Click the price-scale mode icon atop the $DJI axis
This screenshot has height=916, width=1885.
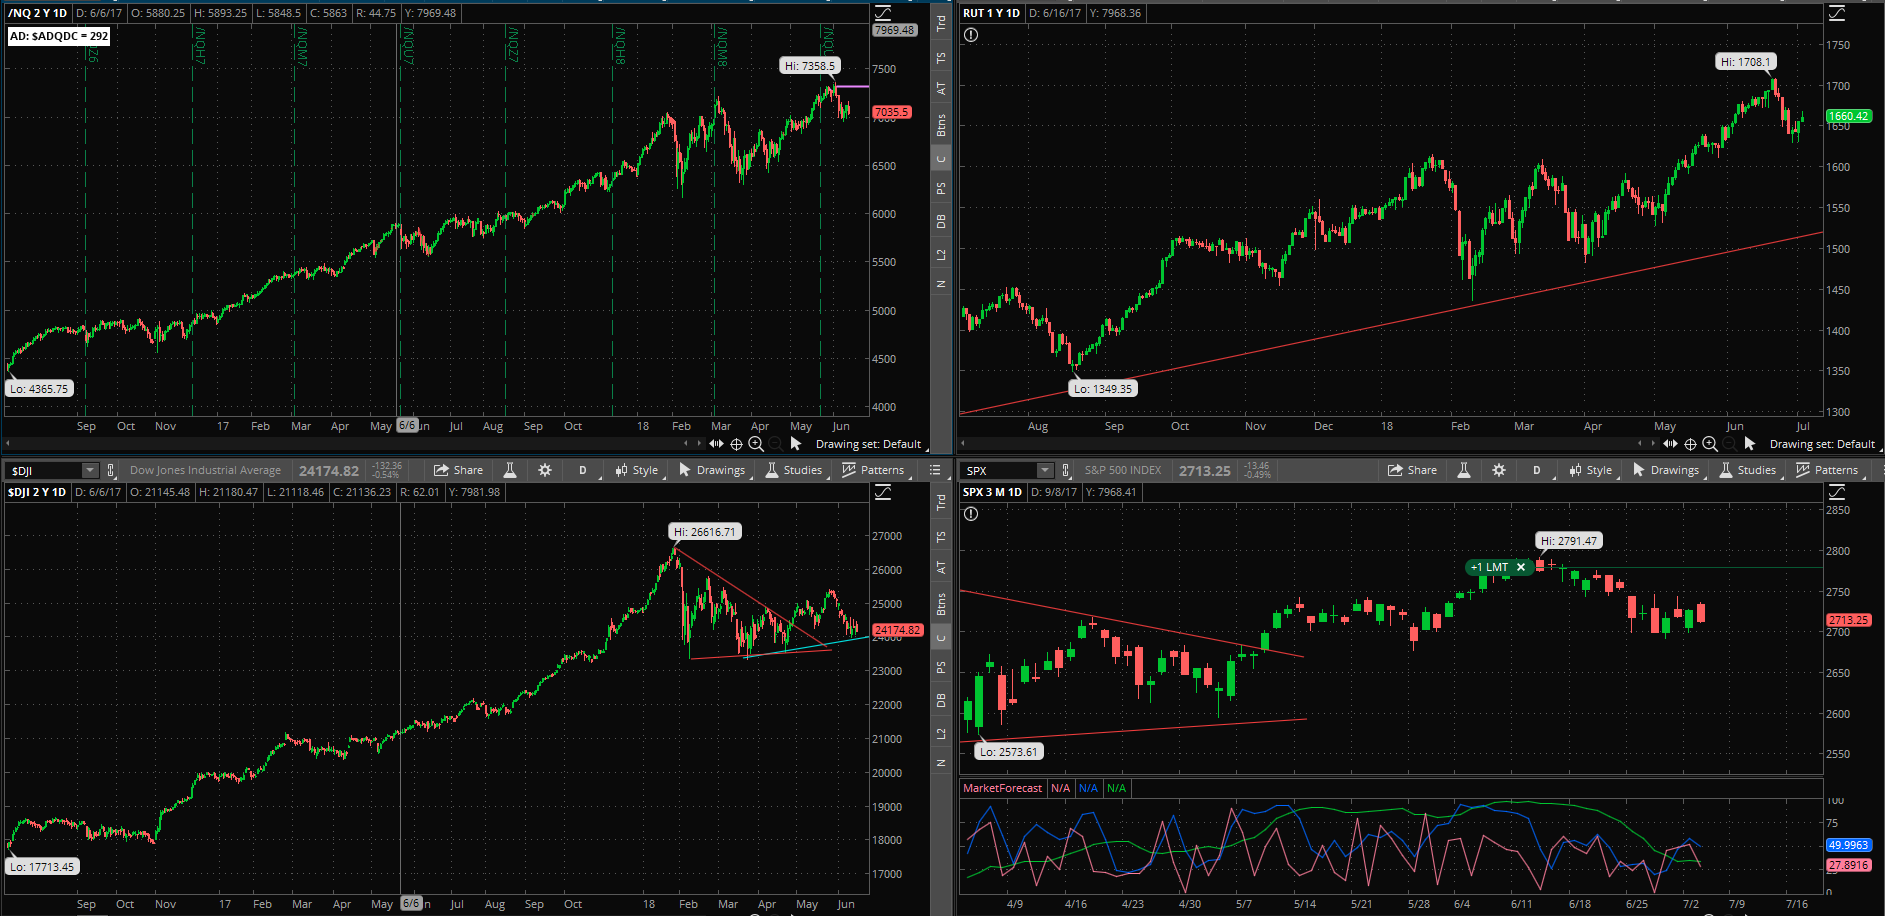coord(883,492)
